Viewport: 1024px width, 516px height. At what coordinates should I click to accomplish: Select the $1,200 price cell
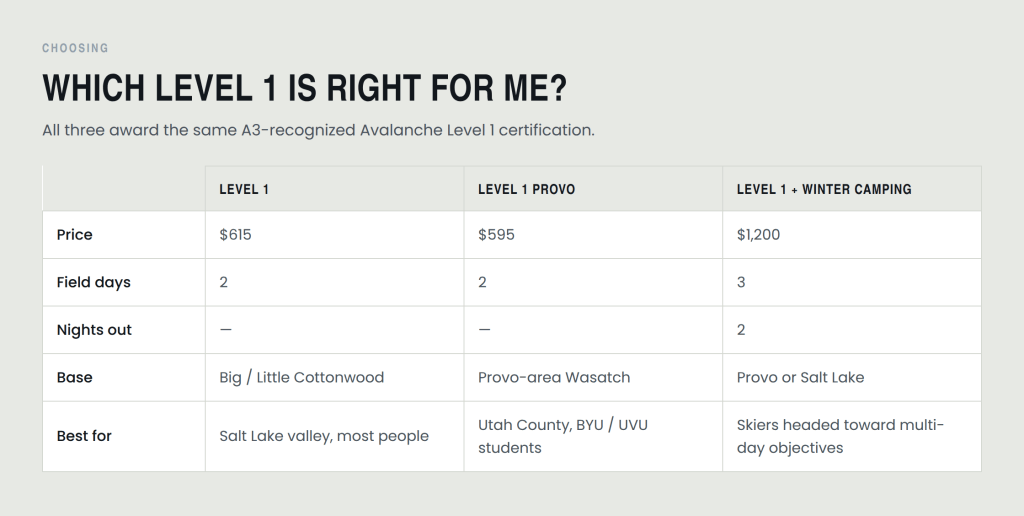coord(852,234)
